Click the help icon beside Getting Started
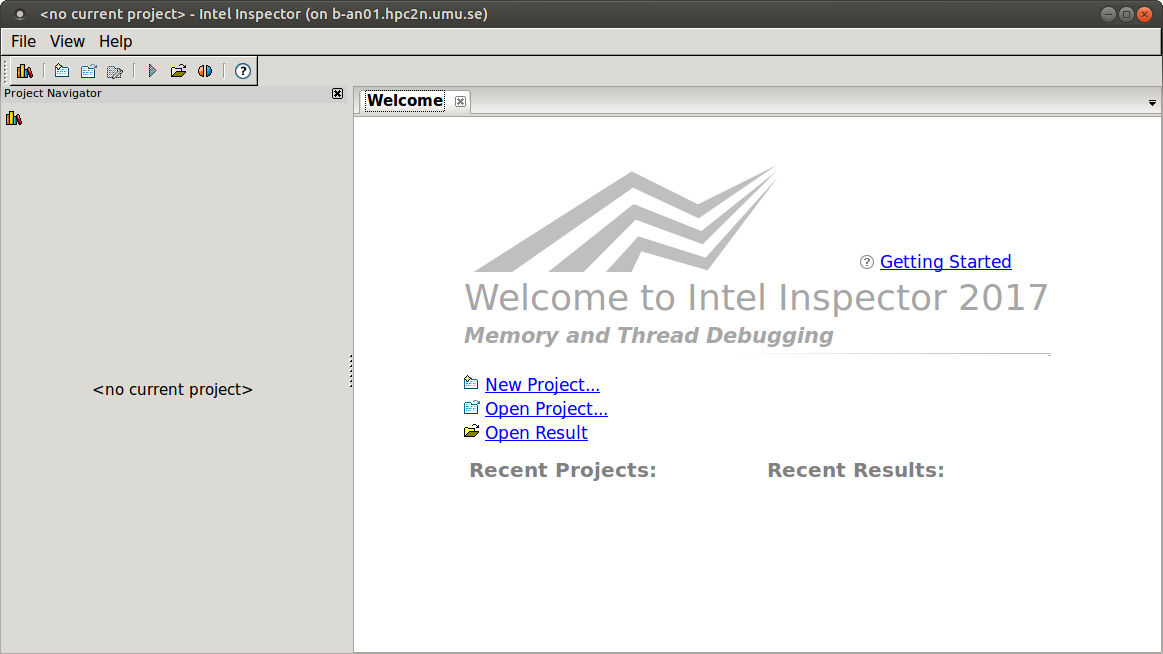This screenshot has height=654, width=1163. tap(866, 262)
